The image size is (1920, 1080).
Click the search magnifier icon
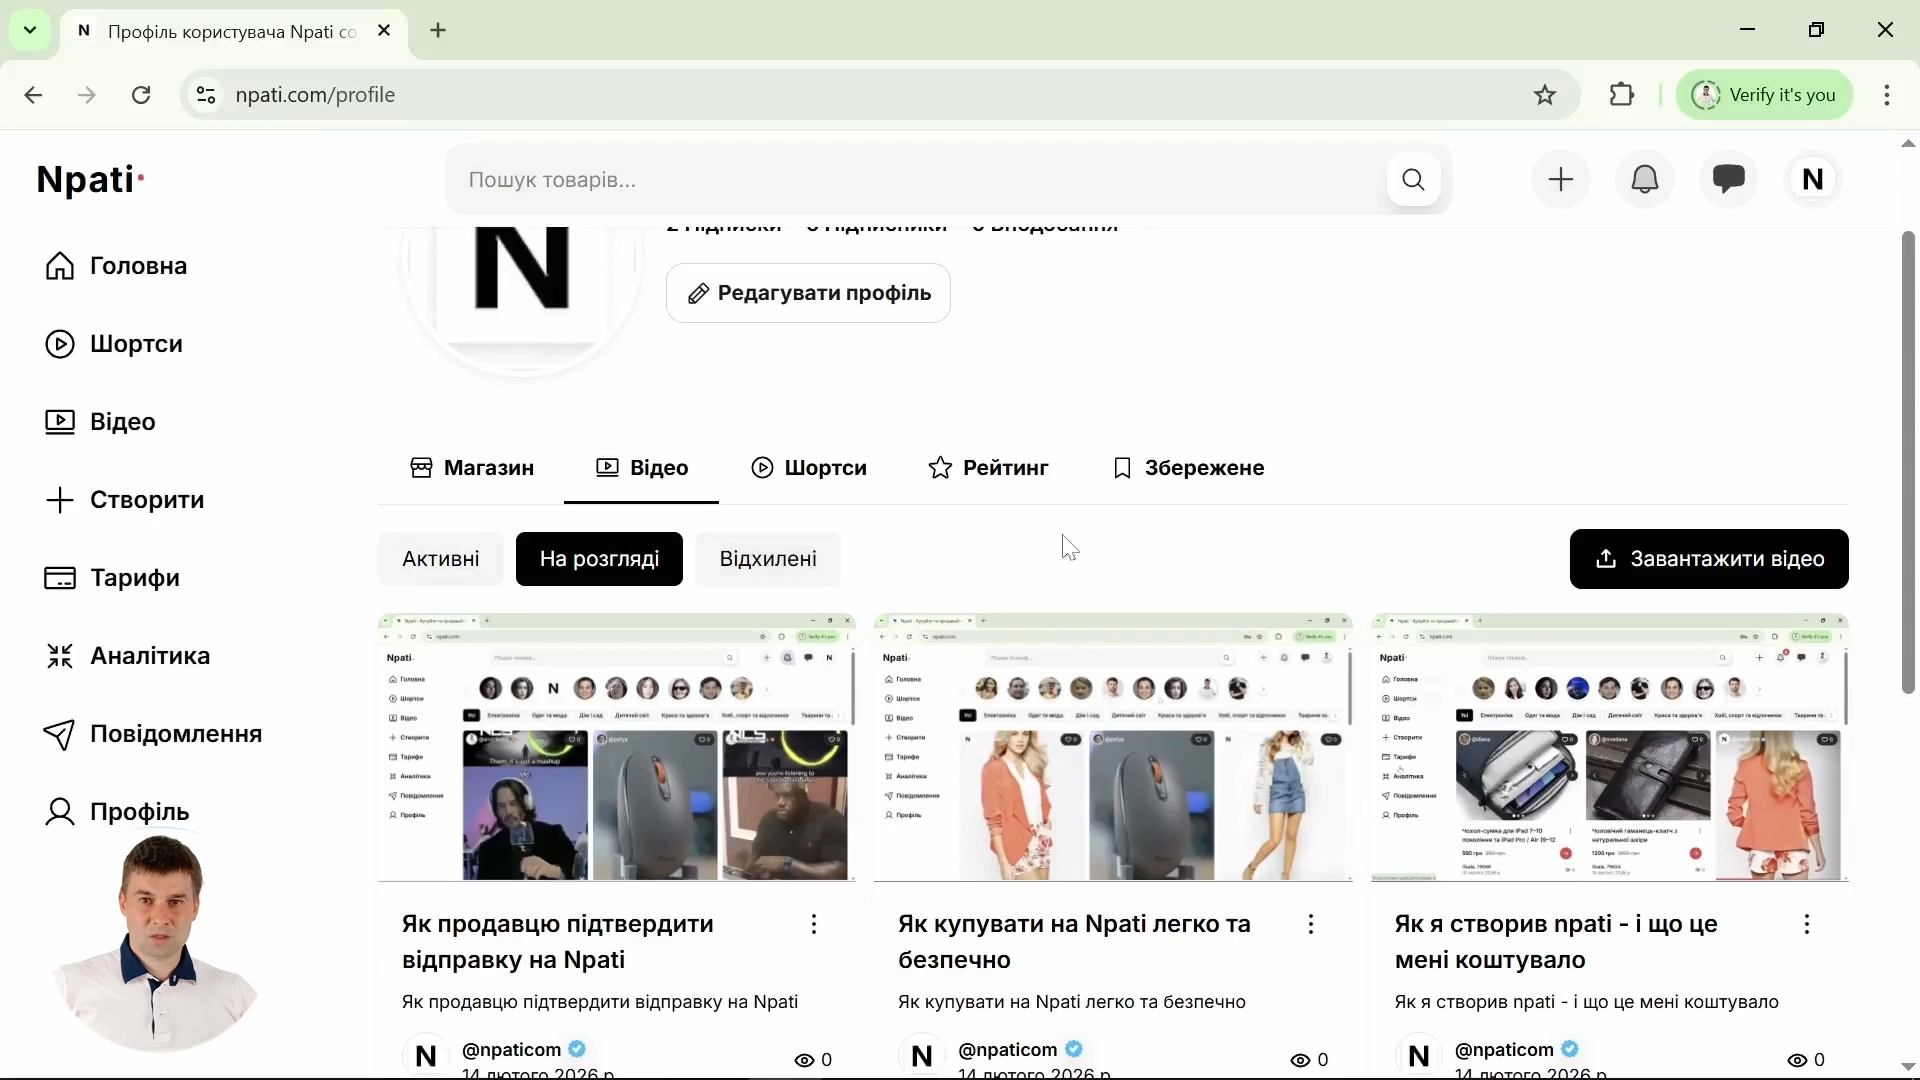pyautogui.click(x=1414, y=180)
